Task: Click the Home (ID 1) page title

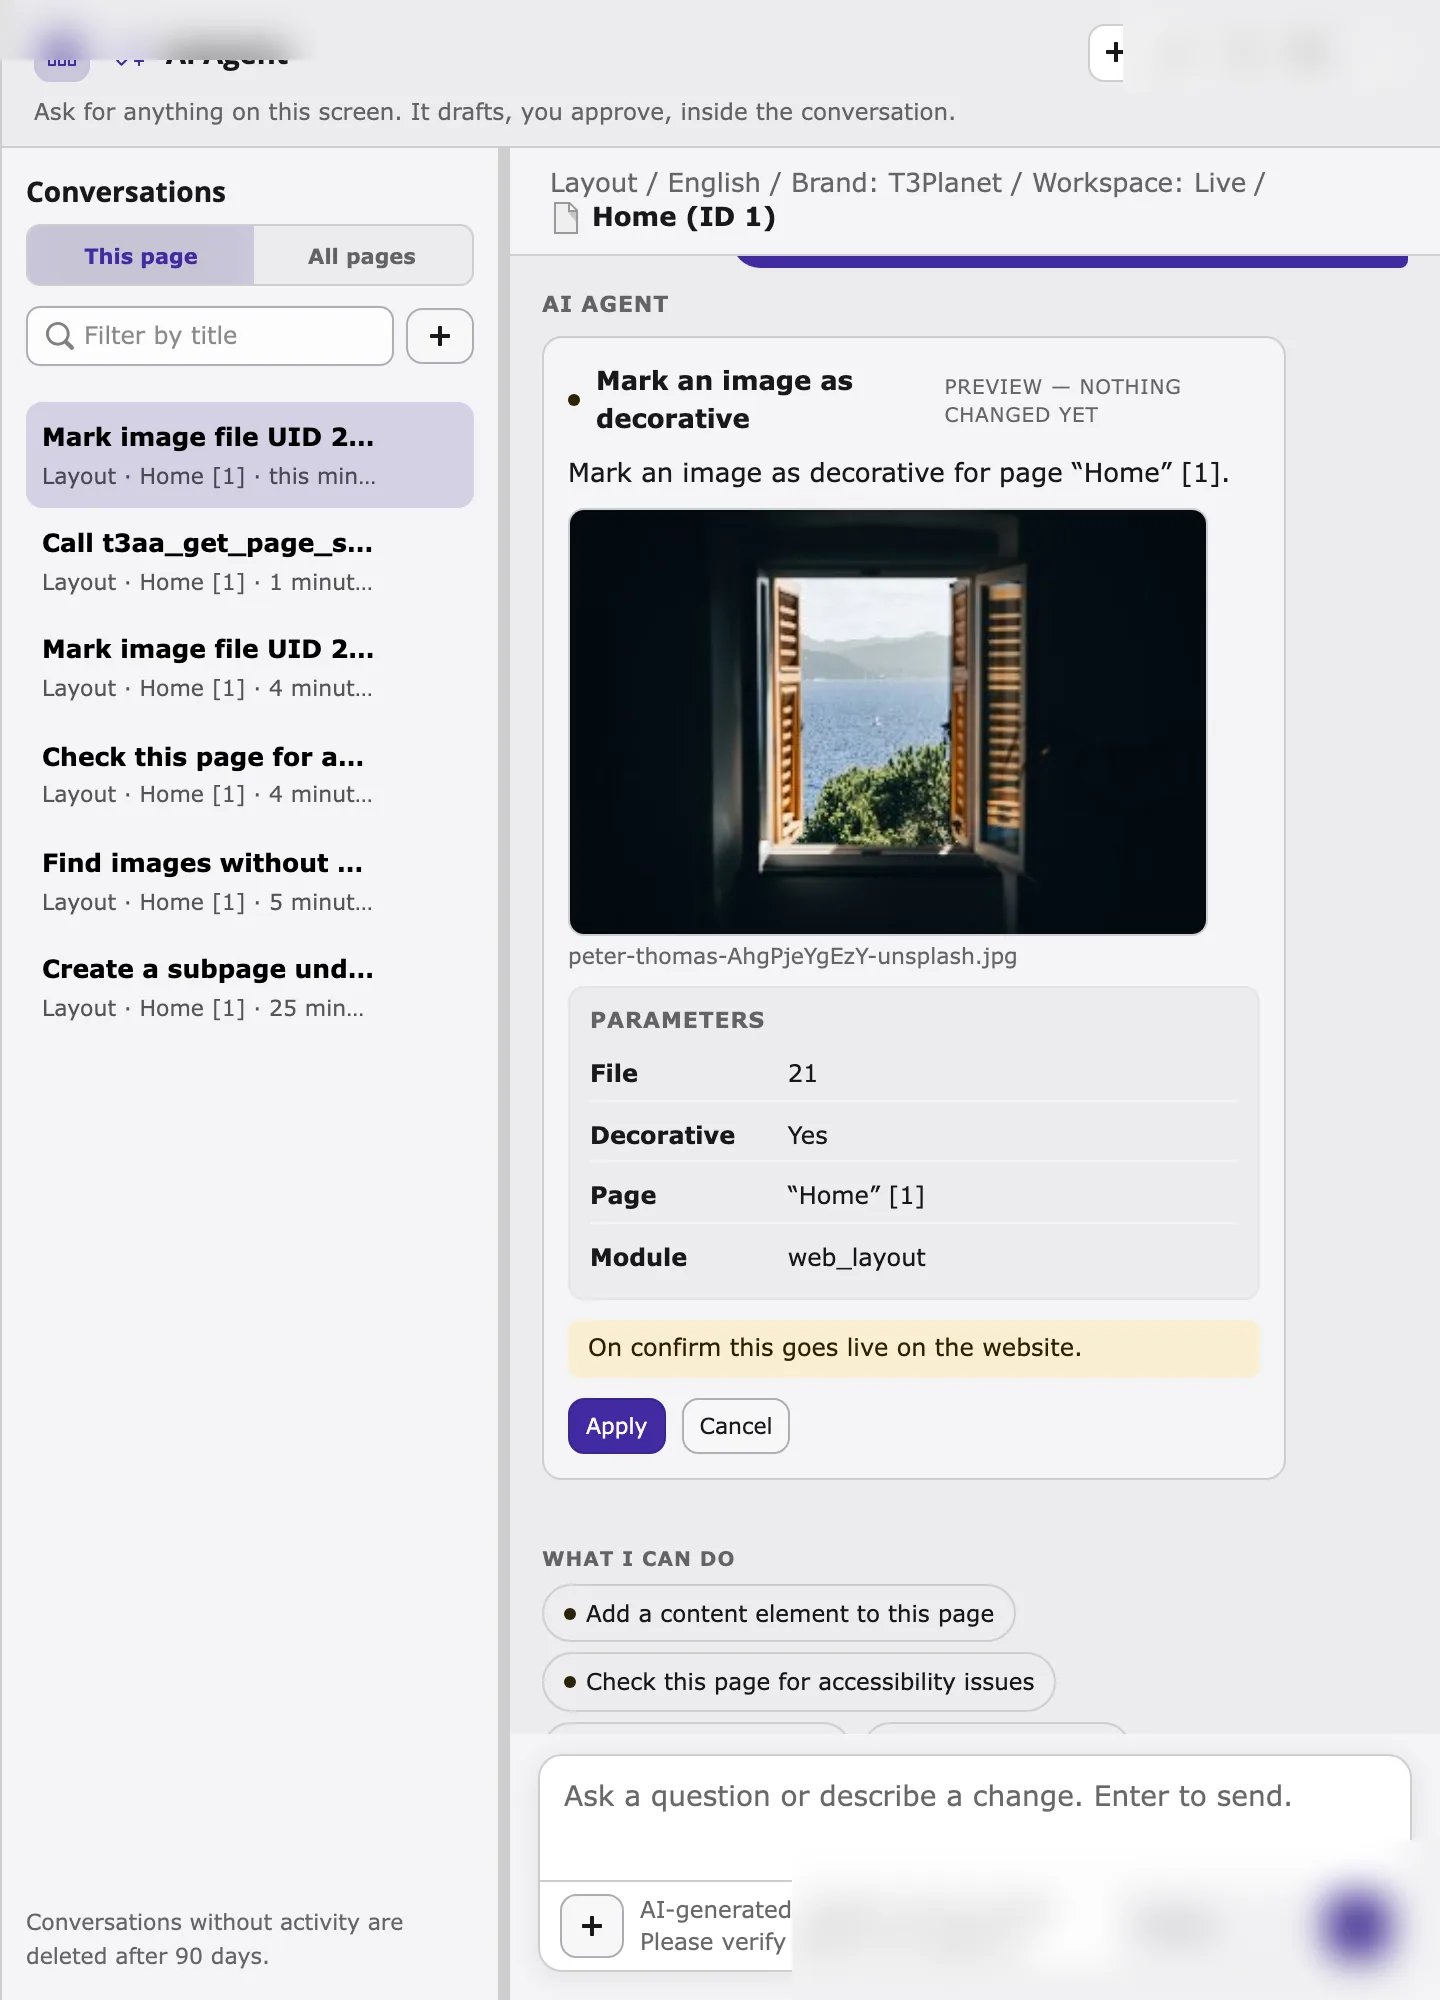Action: (x=684, y=217)
